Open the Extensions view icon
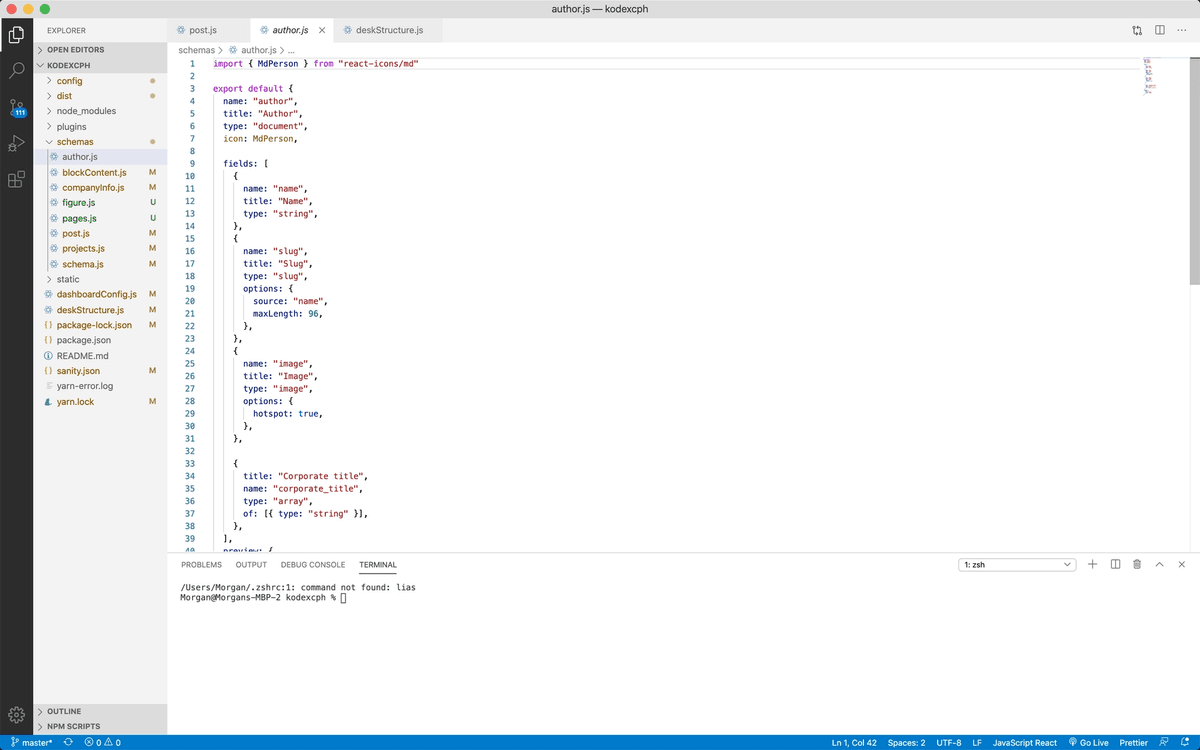This screenshot has height=750, width=1200. click(16, 181)
